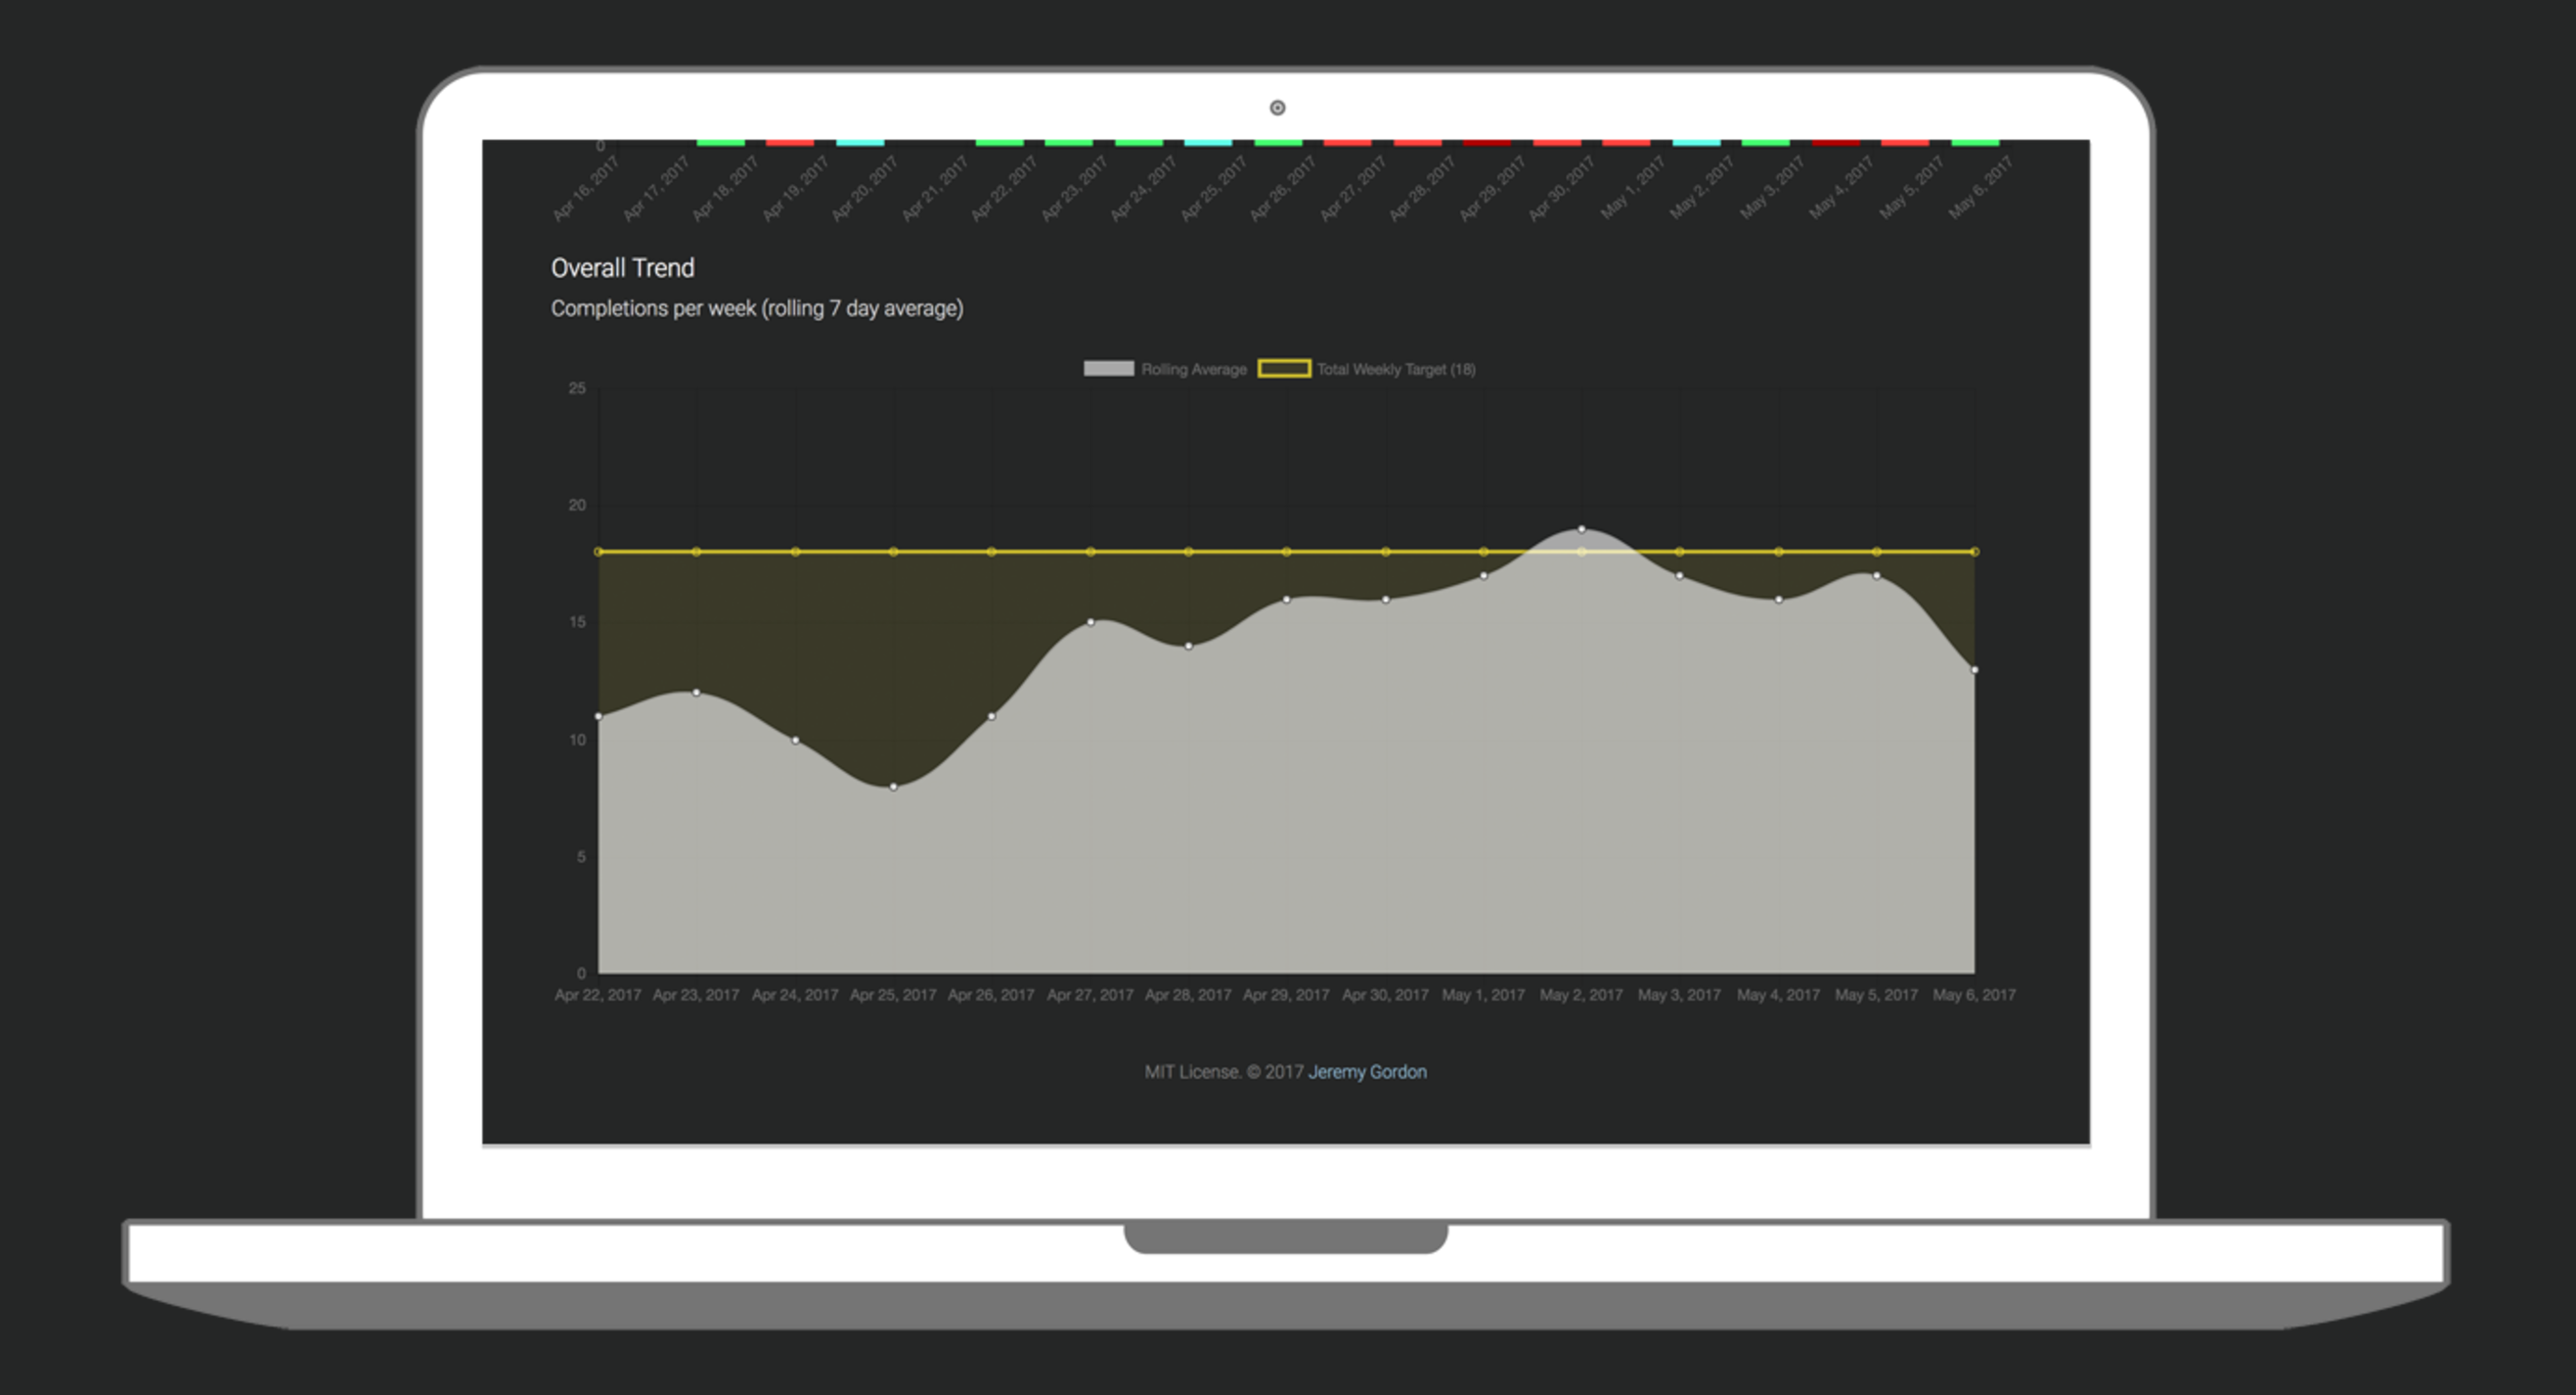Click the yellow Total Weekly Target legend box
Viewport: 2576px width, 1395px height.
click(x=1284, y=369)
